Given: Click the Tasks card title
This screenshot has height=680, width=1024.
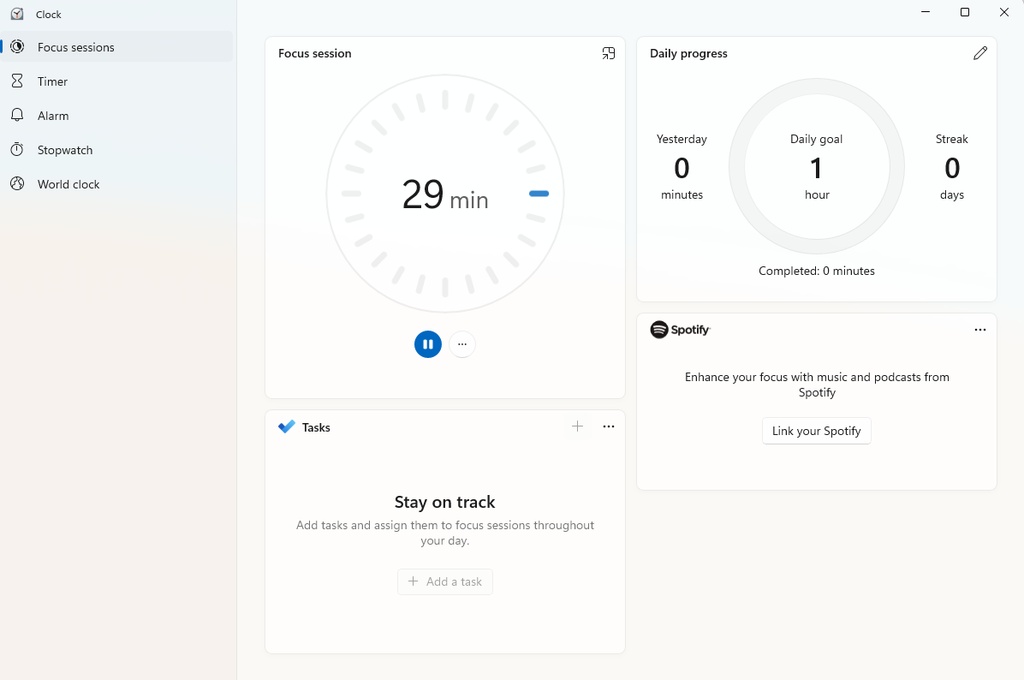Looking at the screenshot, I should tap(316, 427).
